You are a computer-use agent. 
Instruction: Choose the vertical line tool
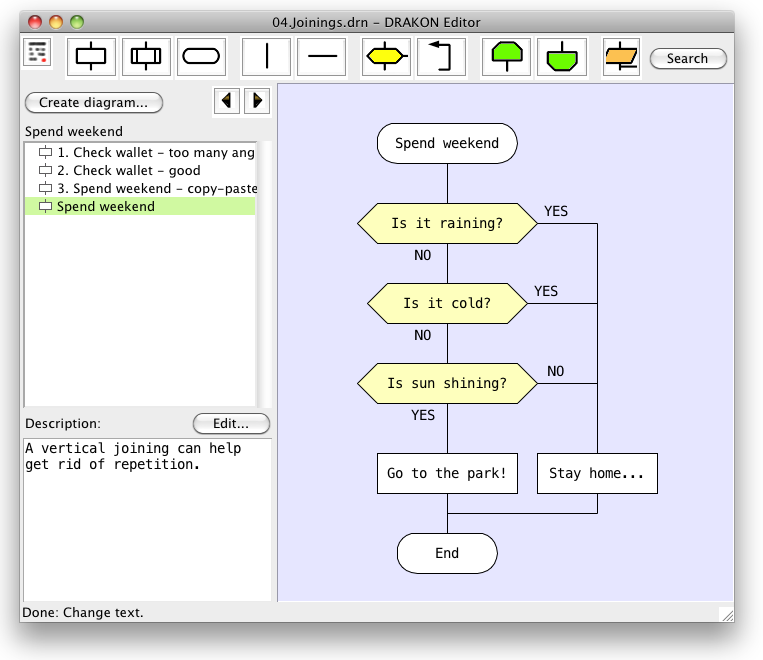[x=266, y=57]
